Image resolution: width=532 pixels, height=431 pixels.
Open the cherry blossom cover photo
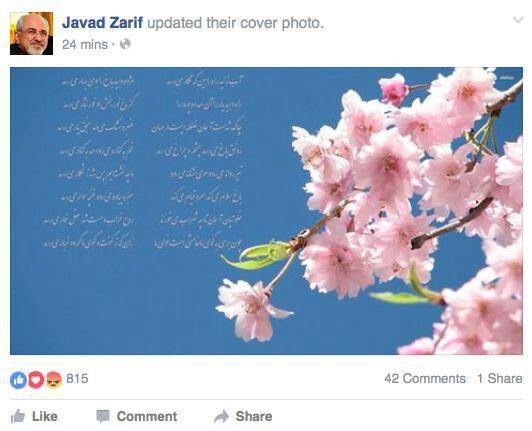coord(266,211)
